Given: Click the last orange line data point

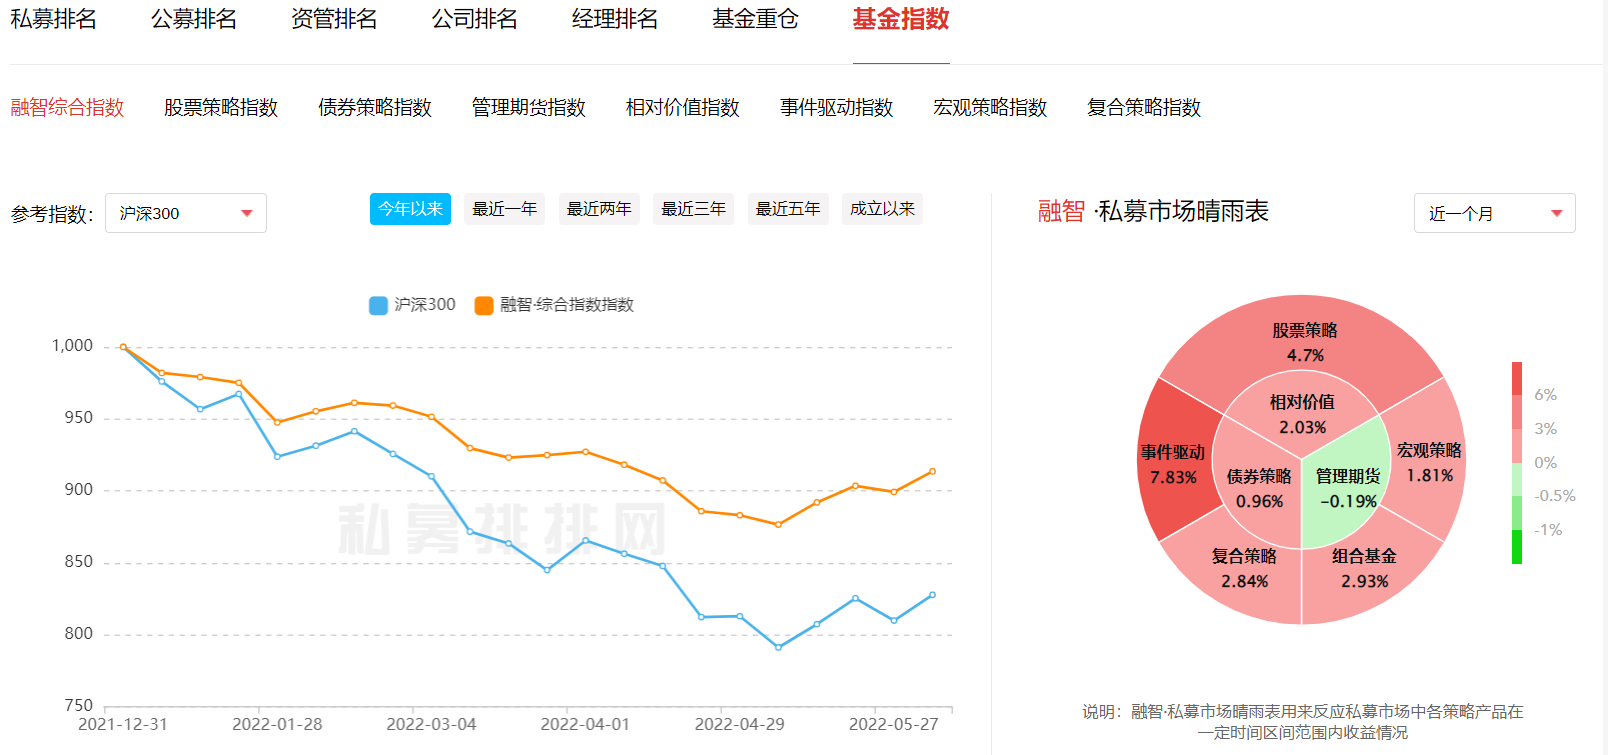Looking at the screenshot, I should tap(933, 471).
